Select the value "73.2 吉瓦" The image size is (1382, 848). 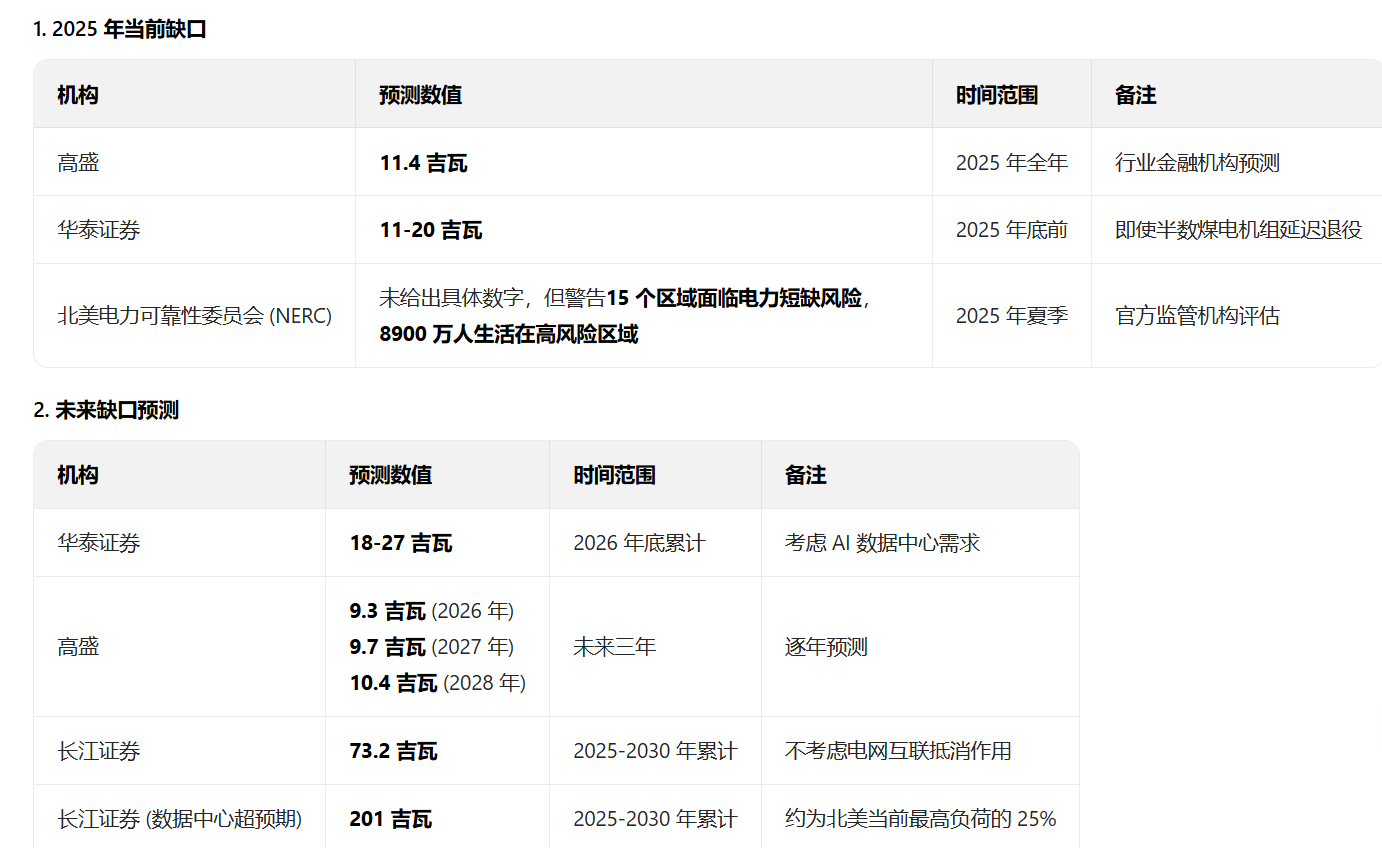coord(393,751)
